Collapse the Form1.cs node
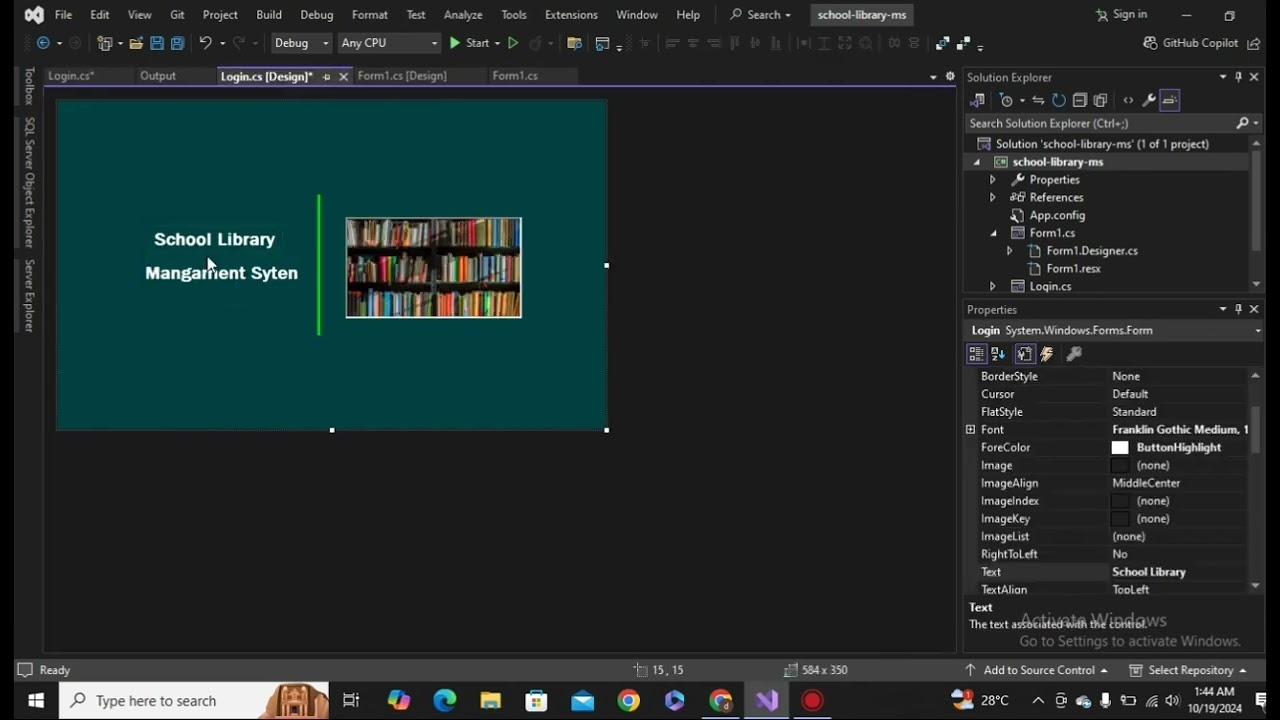This screenshot has width=1280, height=720. tap(993, 233)
